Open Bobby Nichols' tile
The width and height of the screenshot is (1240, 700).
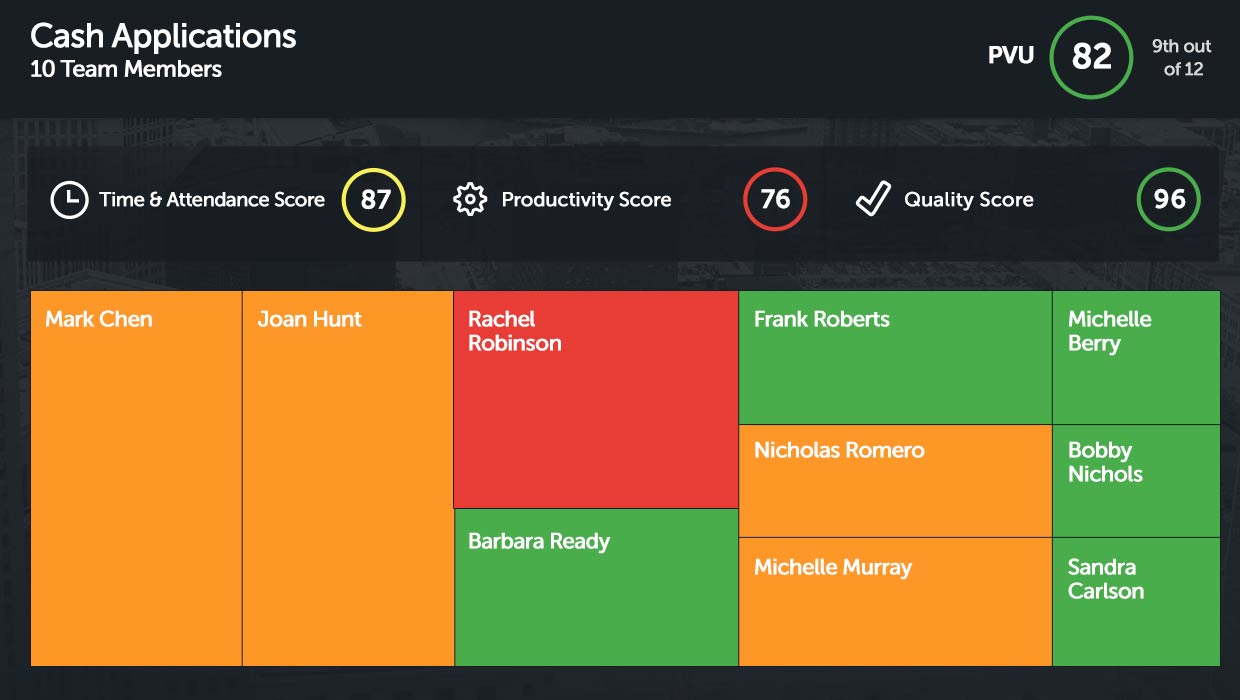tap(1136, 481)
